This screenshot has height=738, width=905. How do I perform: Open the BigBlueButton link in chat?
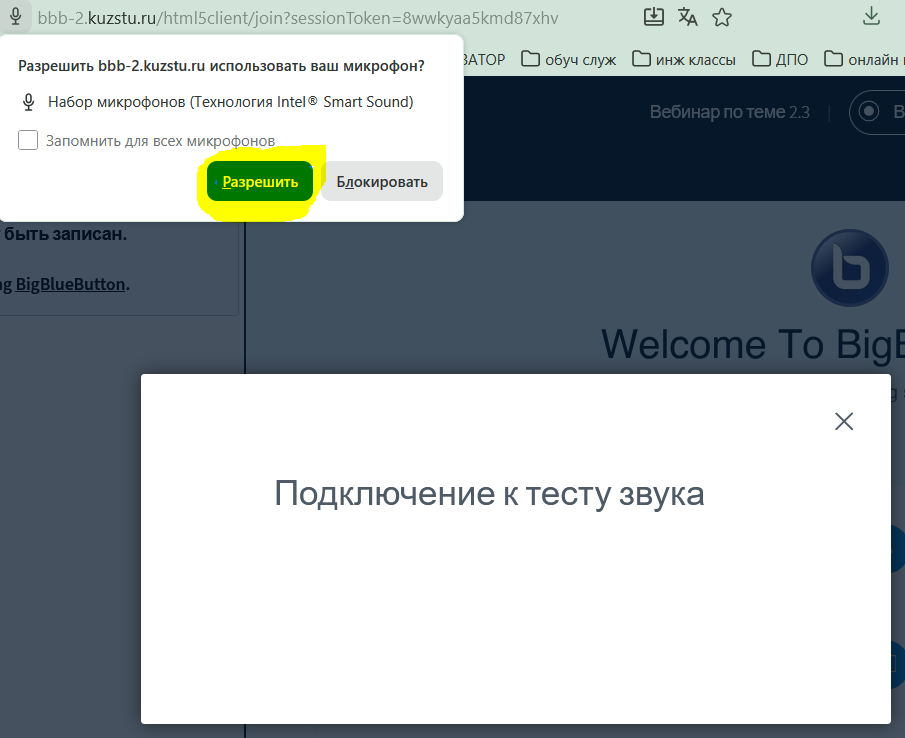click(x=70, y=284)
